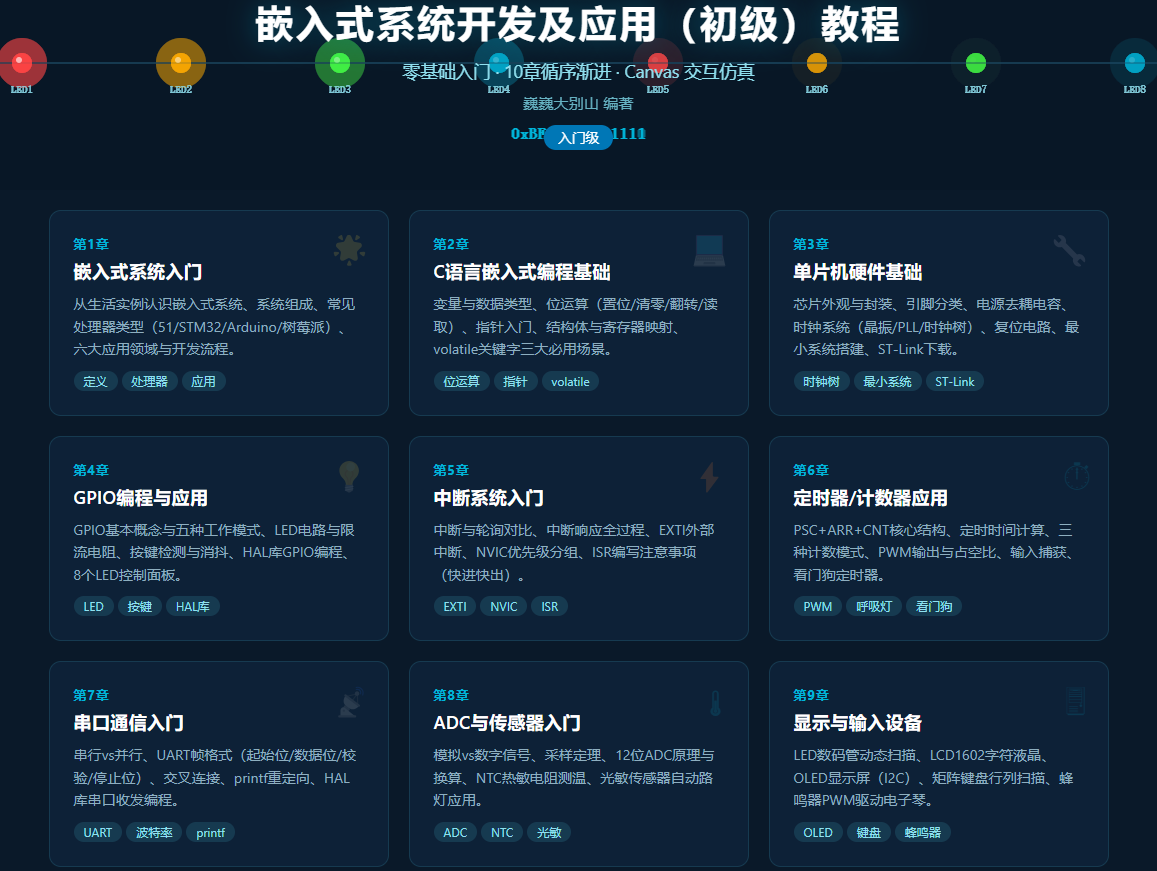1157x871 pixels.
Task: Click the 第1章 label
Action: 91,244
